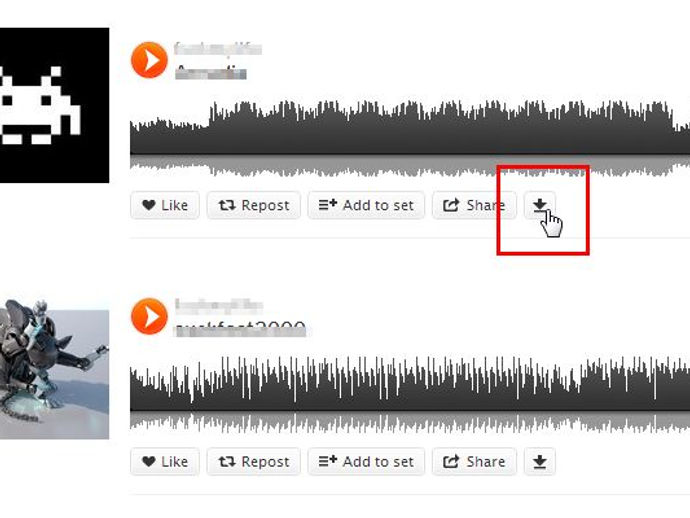Image resolution: width=690 pixels, height=518 pixels.
Task: Open the first track's blurred artist name link
Action: [218, 48]
